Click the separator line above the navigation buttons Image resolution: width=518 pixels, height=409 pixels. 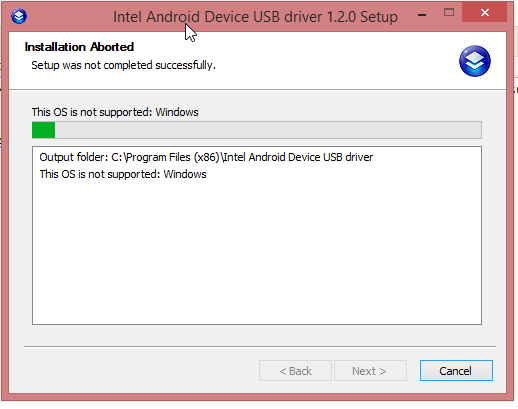point(260,346)
